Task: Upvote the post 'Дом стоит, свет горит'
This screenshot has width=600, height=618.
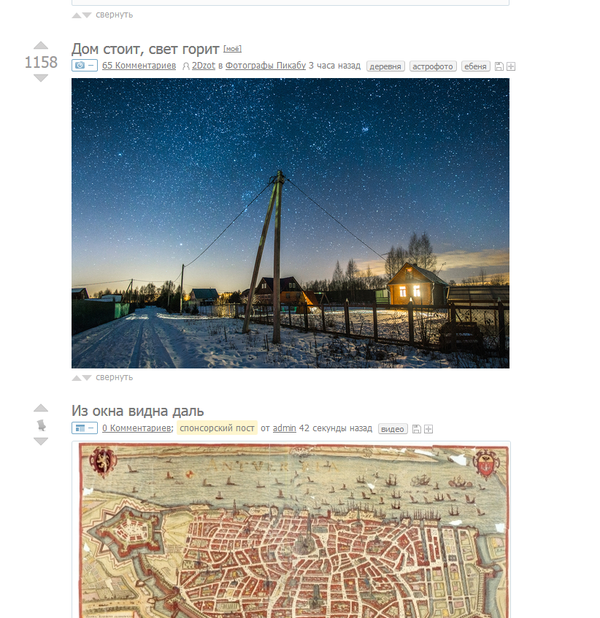Action: coord(41,45)
